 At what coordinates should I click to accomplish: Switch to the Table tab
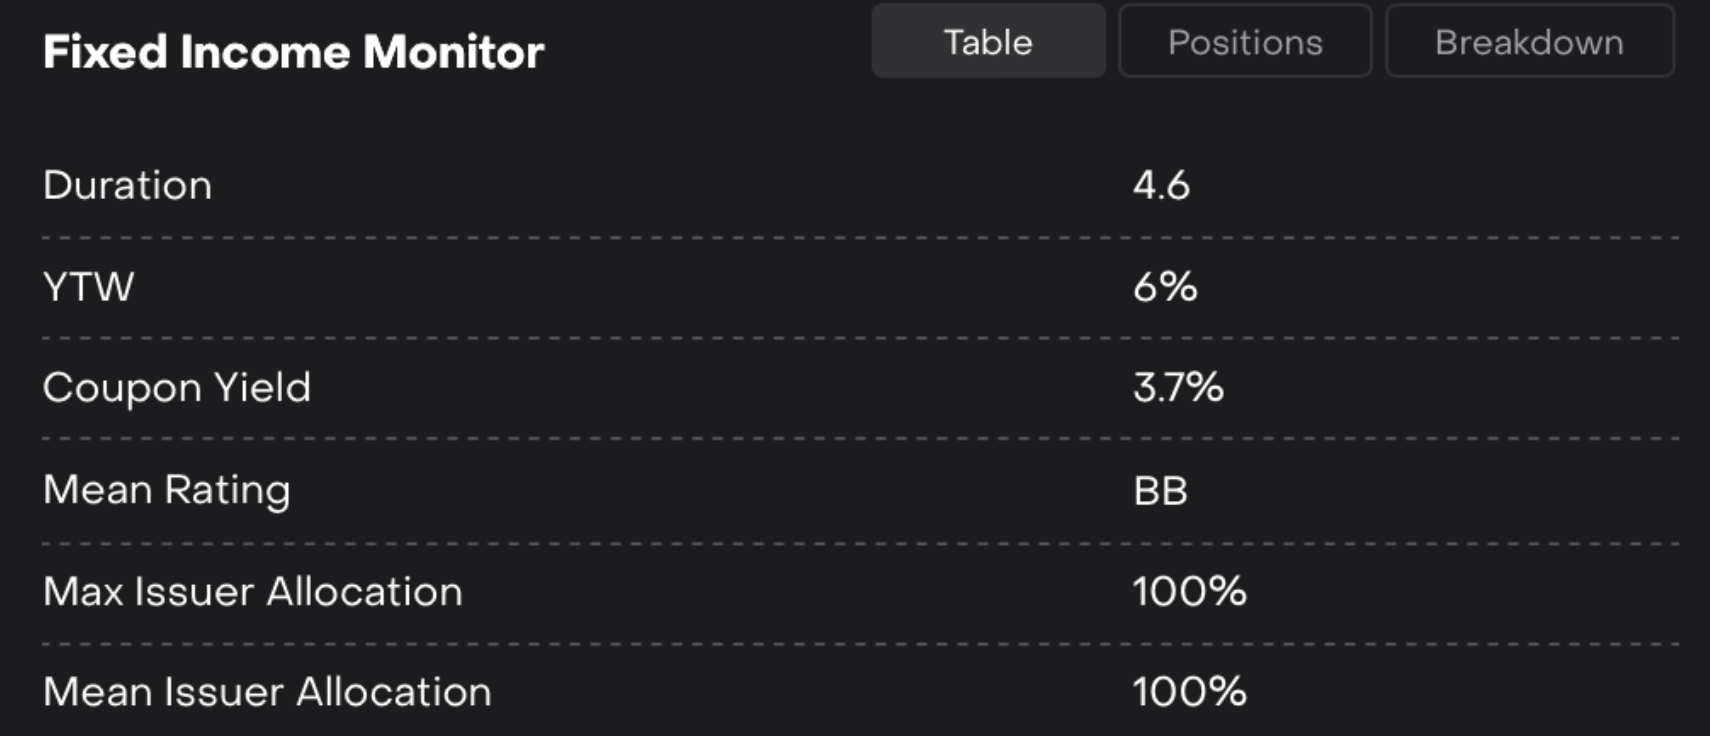pos(988,42)
